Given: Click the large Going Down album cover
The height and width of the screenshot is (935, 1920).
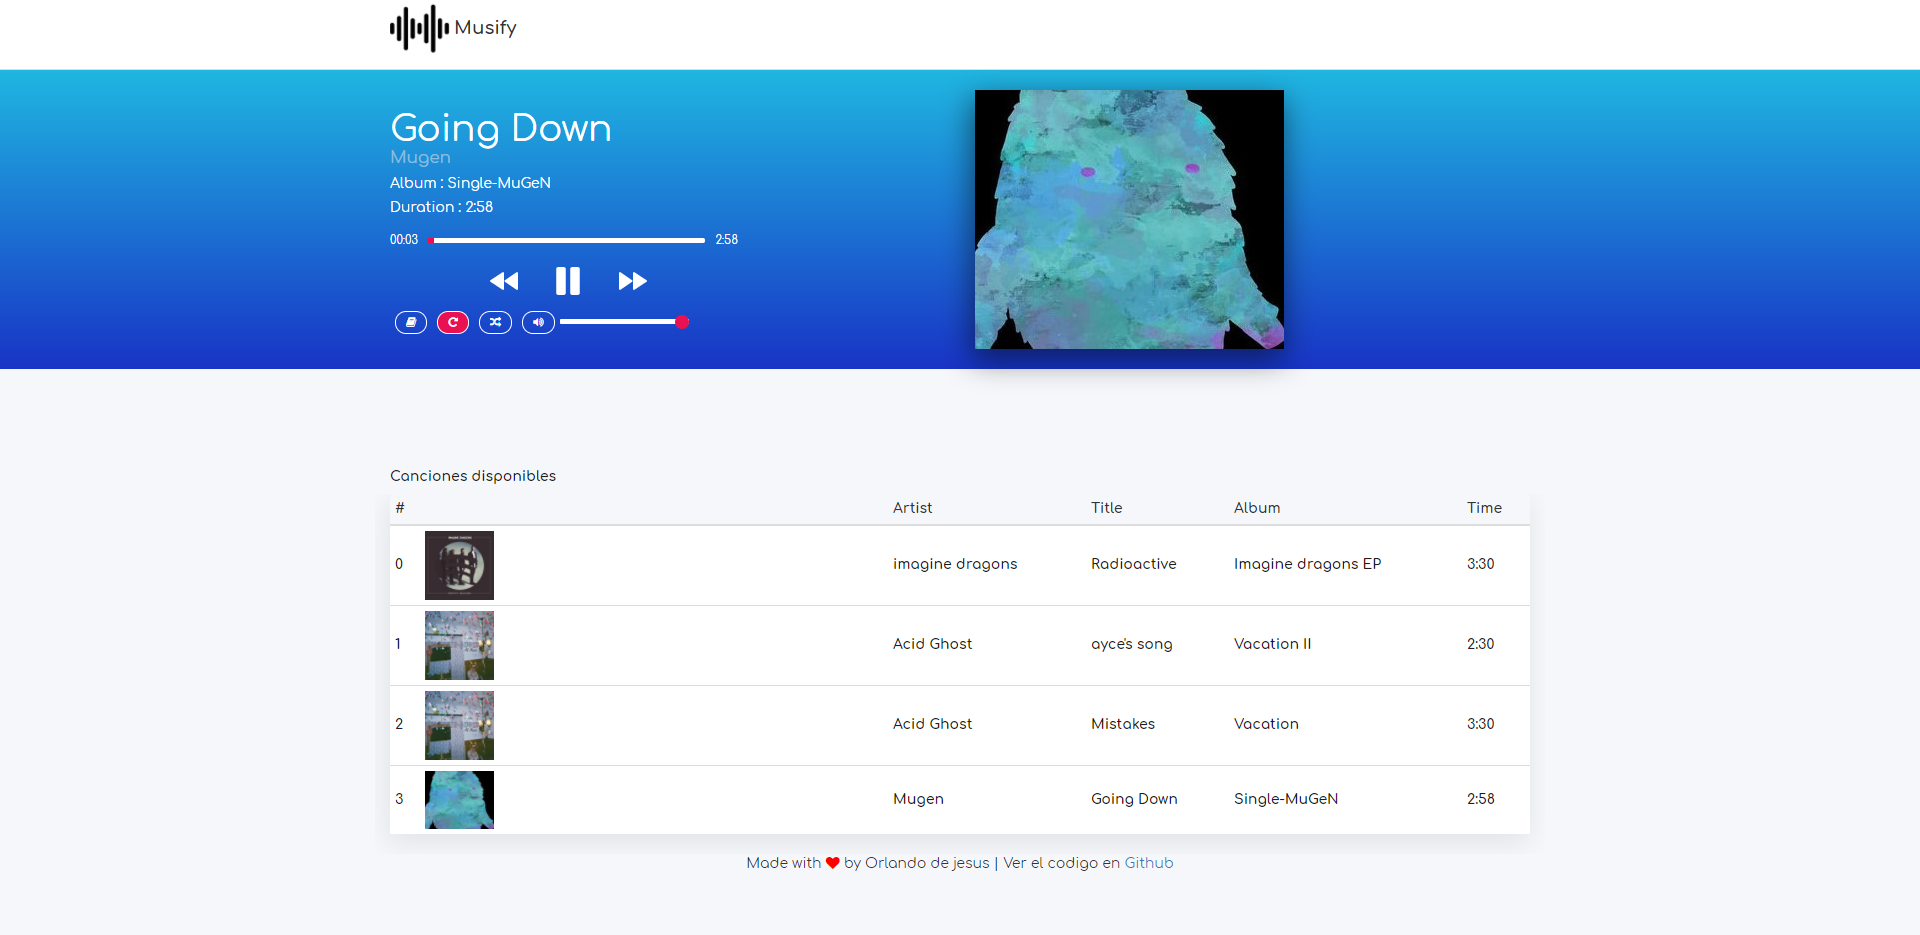Looking at the screenshot, I should click(1129, 219).
